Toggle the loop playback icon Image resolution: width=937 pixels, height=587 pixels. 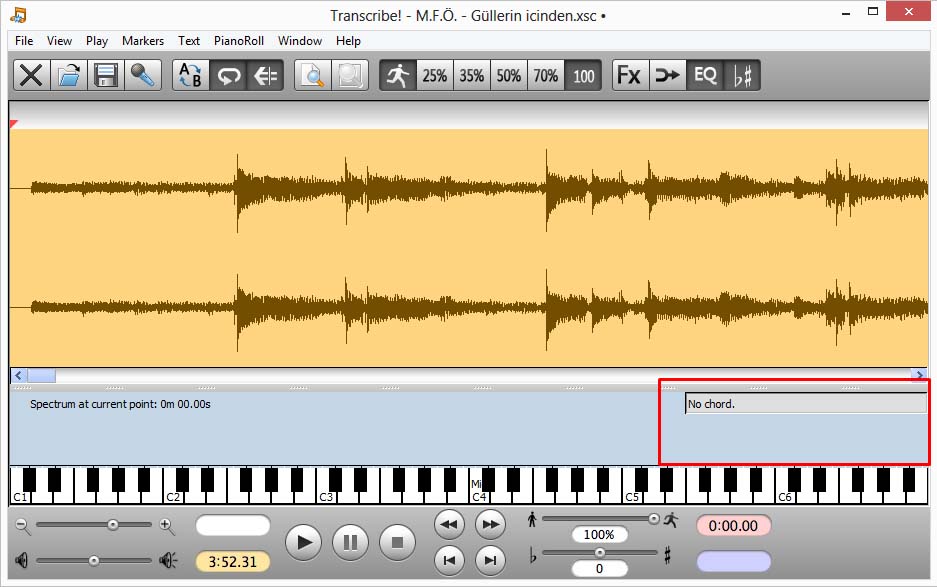pos(227,75)
